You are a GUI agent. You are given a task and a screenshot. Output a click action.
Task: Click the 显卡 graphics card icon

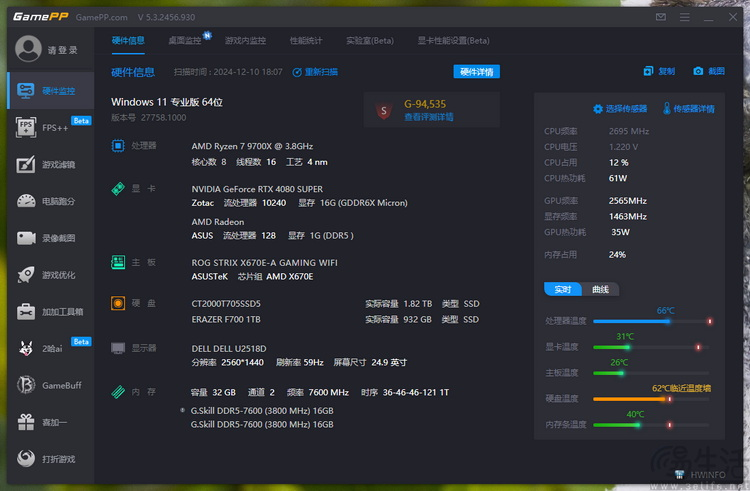[x=118, y=188]
